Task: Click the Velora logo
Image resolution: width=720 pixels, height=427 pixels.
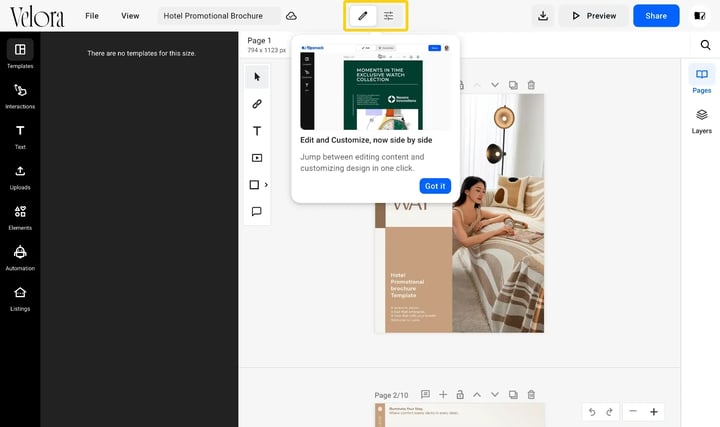Action: click(37, 17)
